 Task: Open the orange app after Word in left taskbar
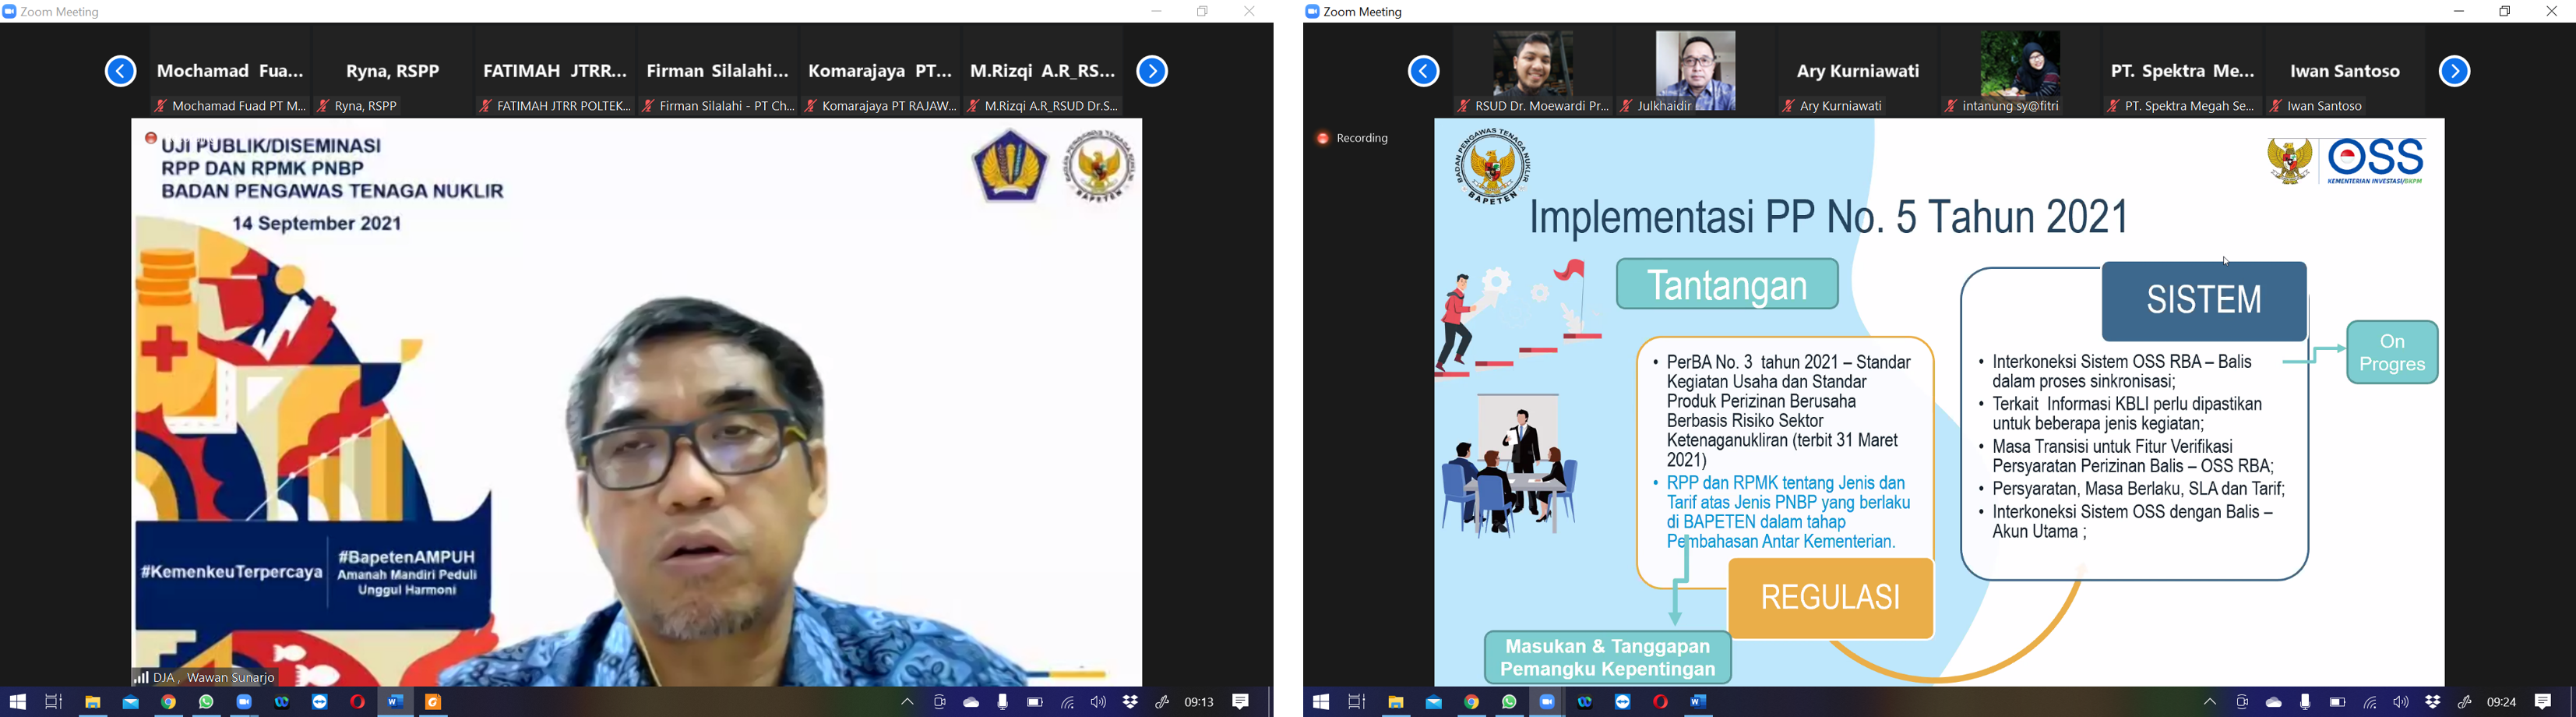434,702
